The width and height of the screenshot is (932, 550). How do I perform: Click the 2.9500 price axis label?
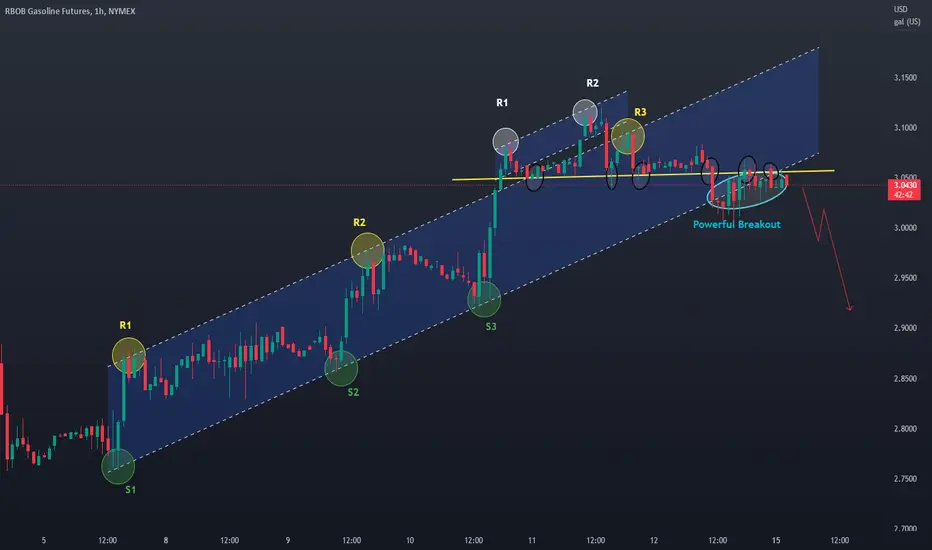tap(905, 278)
